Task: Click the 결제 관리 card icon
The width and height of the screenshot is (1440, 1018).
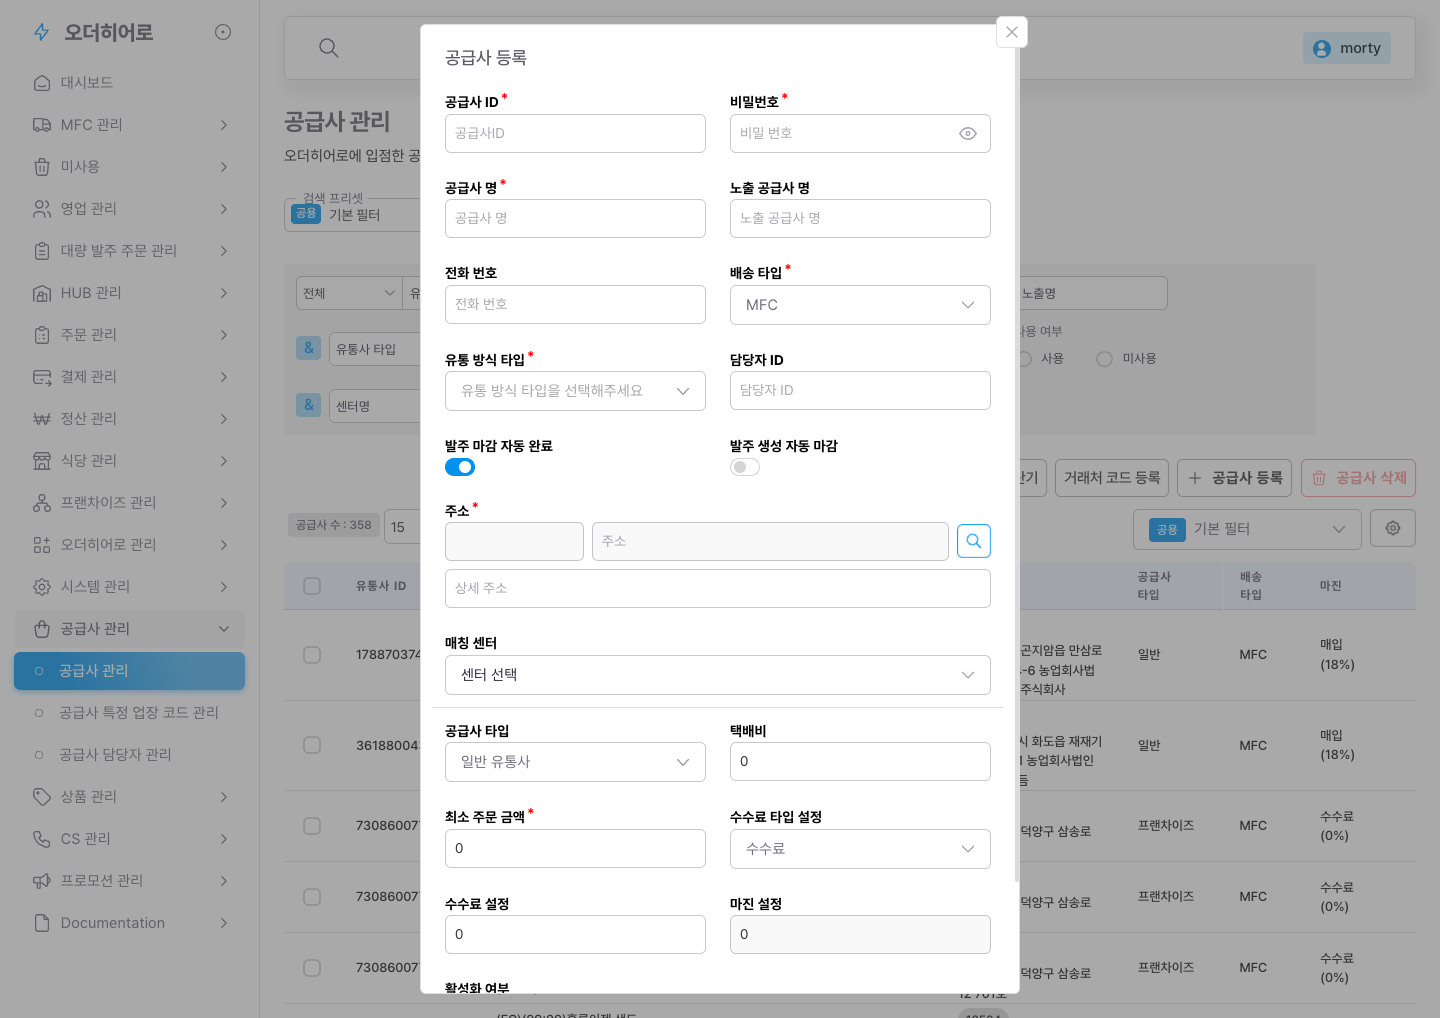Action: point(42,377)
